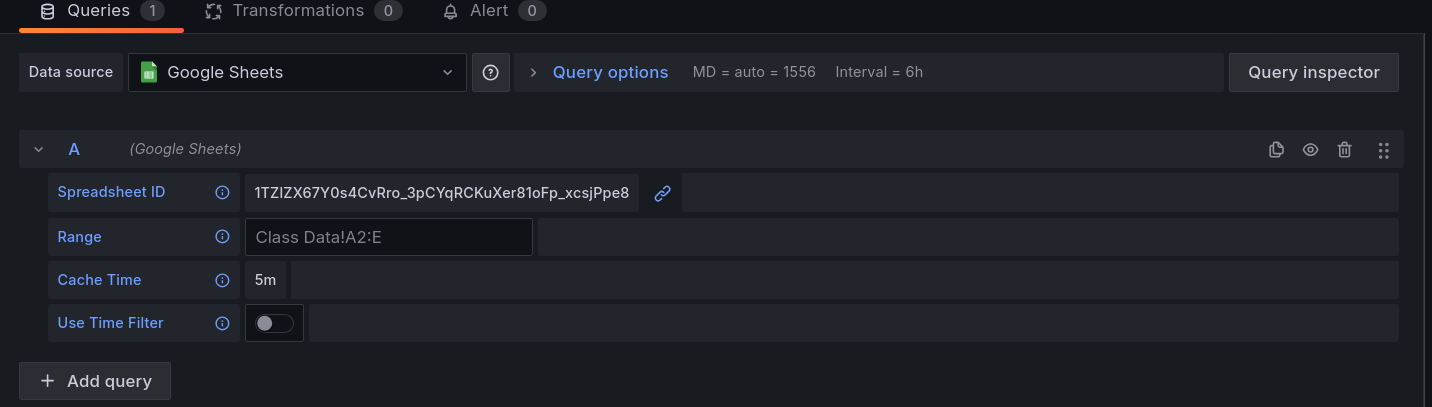Click the spreadsheet link icon

662,193
